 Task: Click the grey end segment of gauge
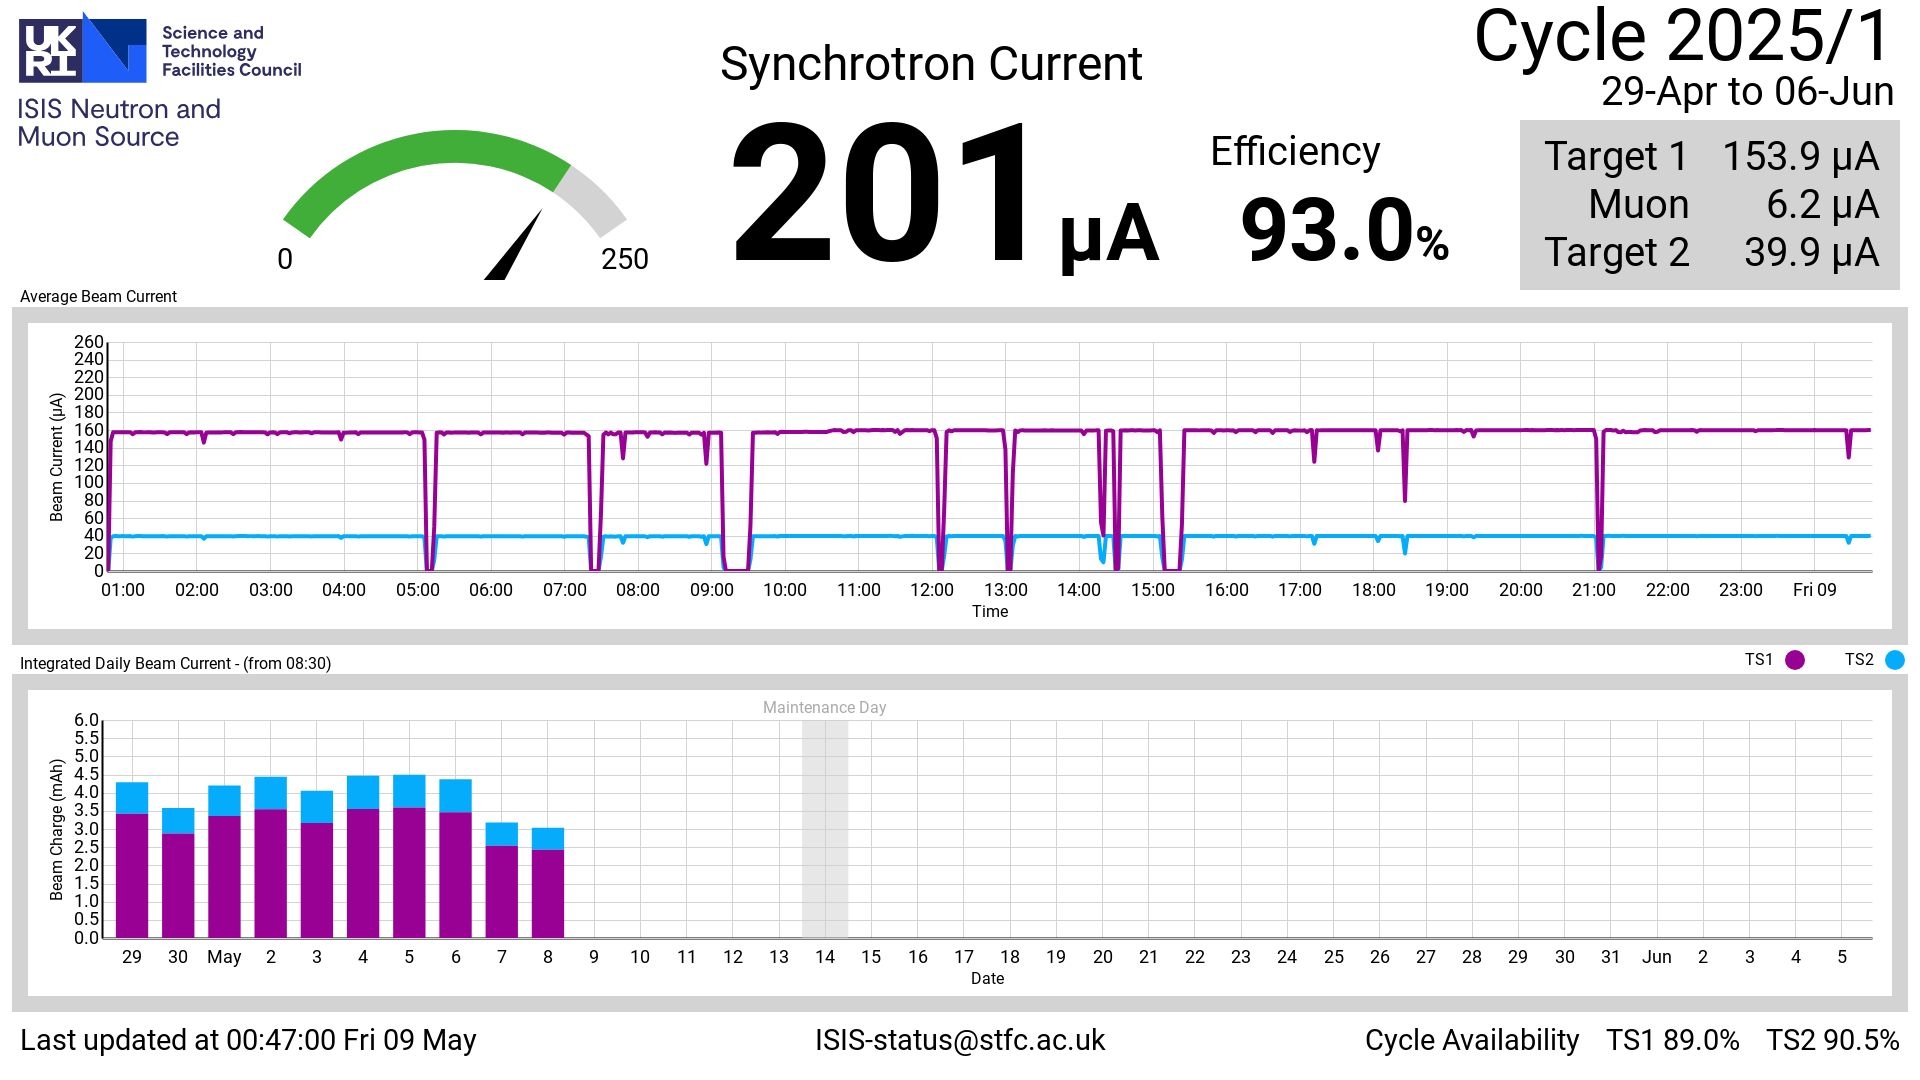(x=592, y=194)
